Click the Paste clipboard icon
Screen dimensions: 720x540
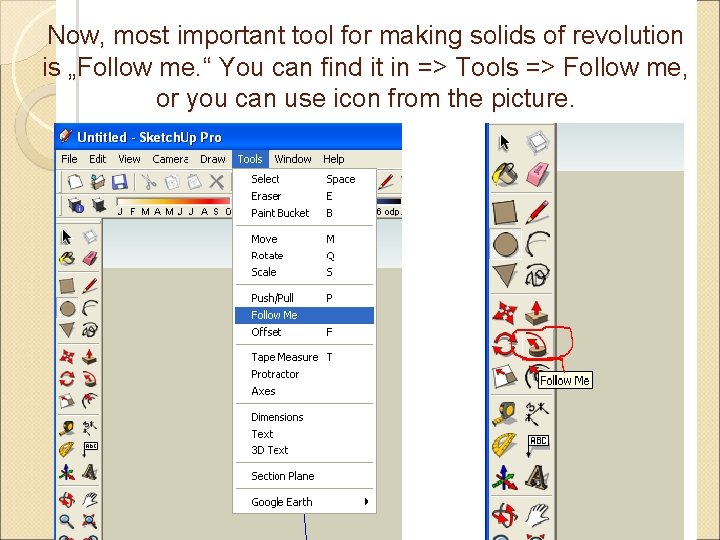(x=194, y=182)
